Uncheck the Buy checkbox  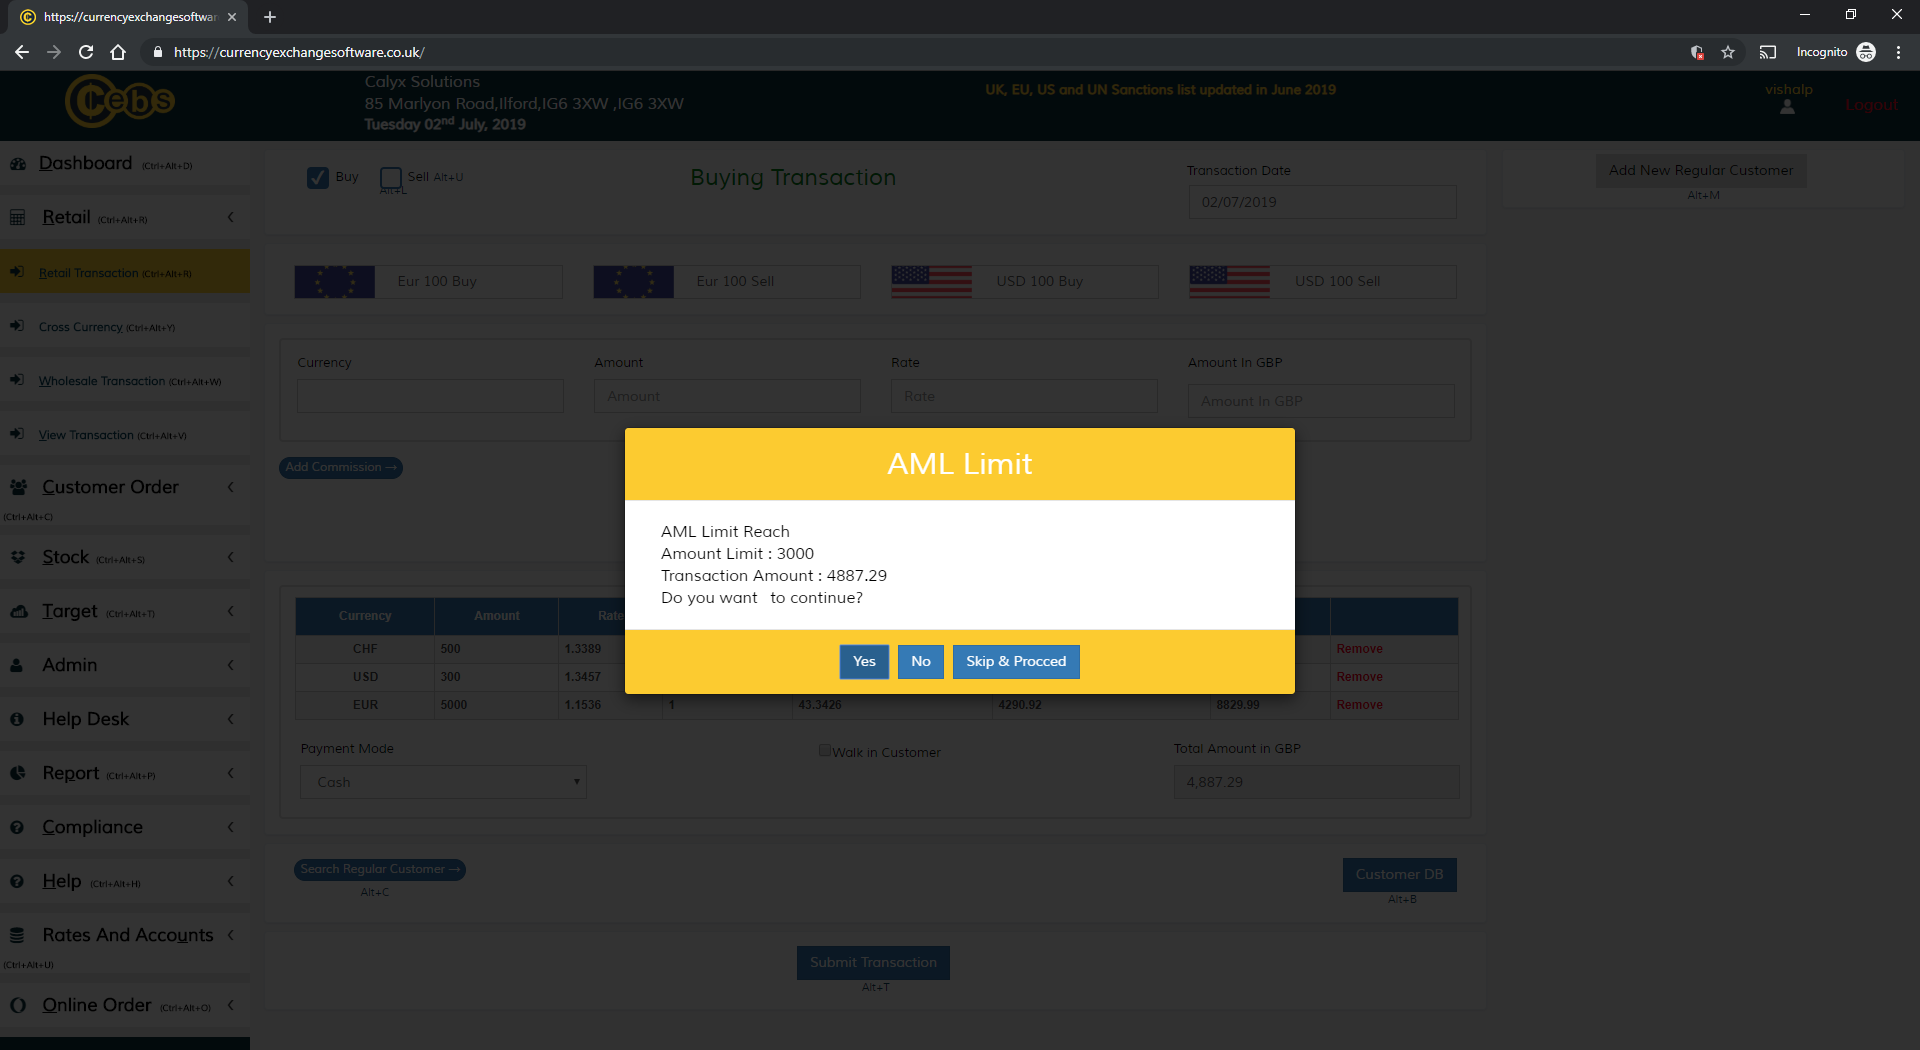[x=318, y=178]
